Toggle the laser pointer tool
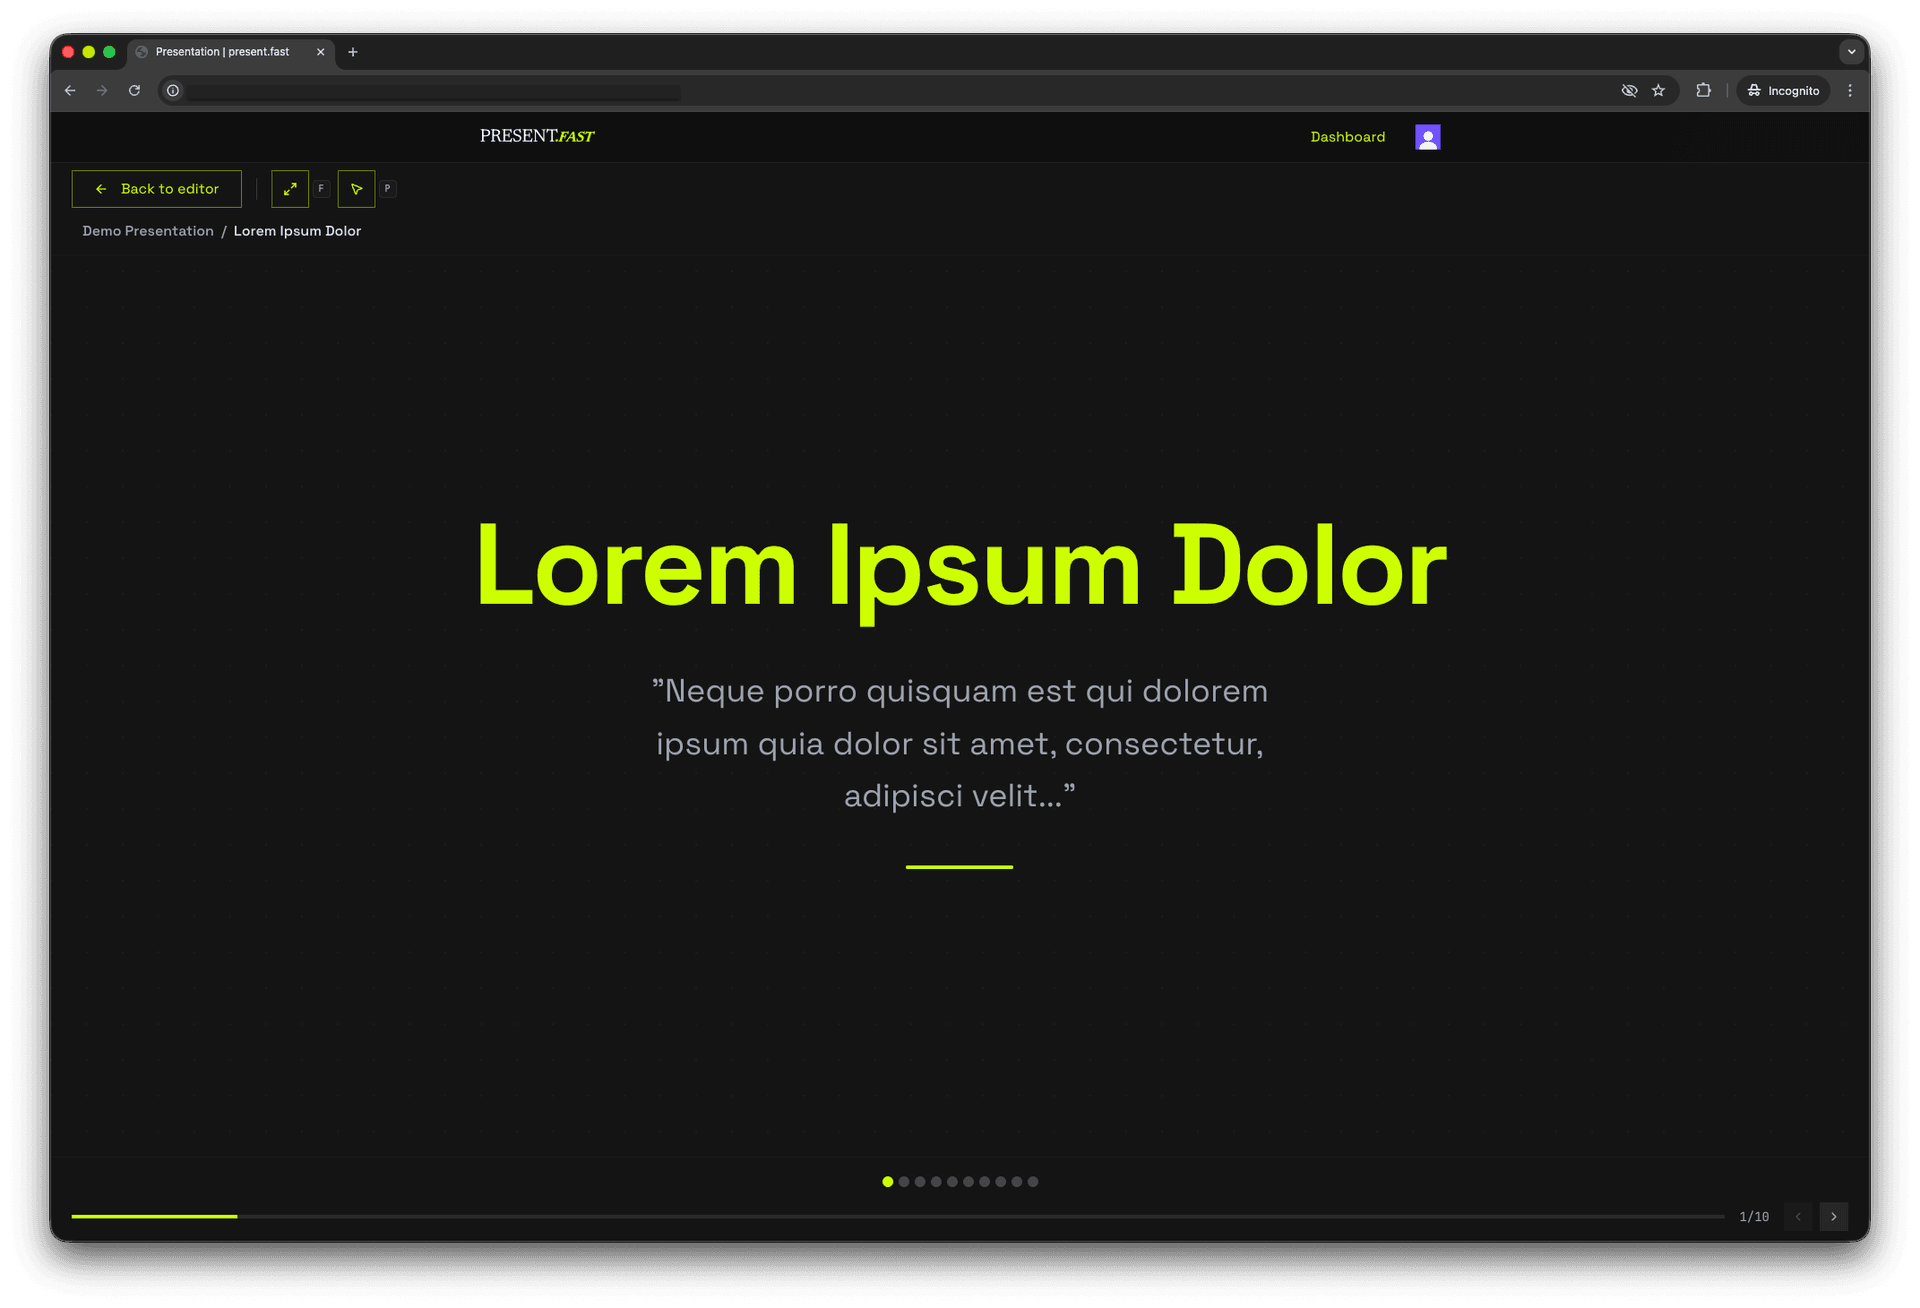1920x1308 pixels. tap(356, 189)
